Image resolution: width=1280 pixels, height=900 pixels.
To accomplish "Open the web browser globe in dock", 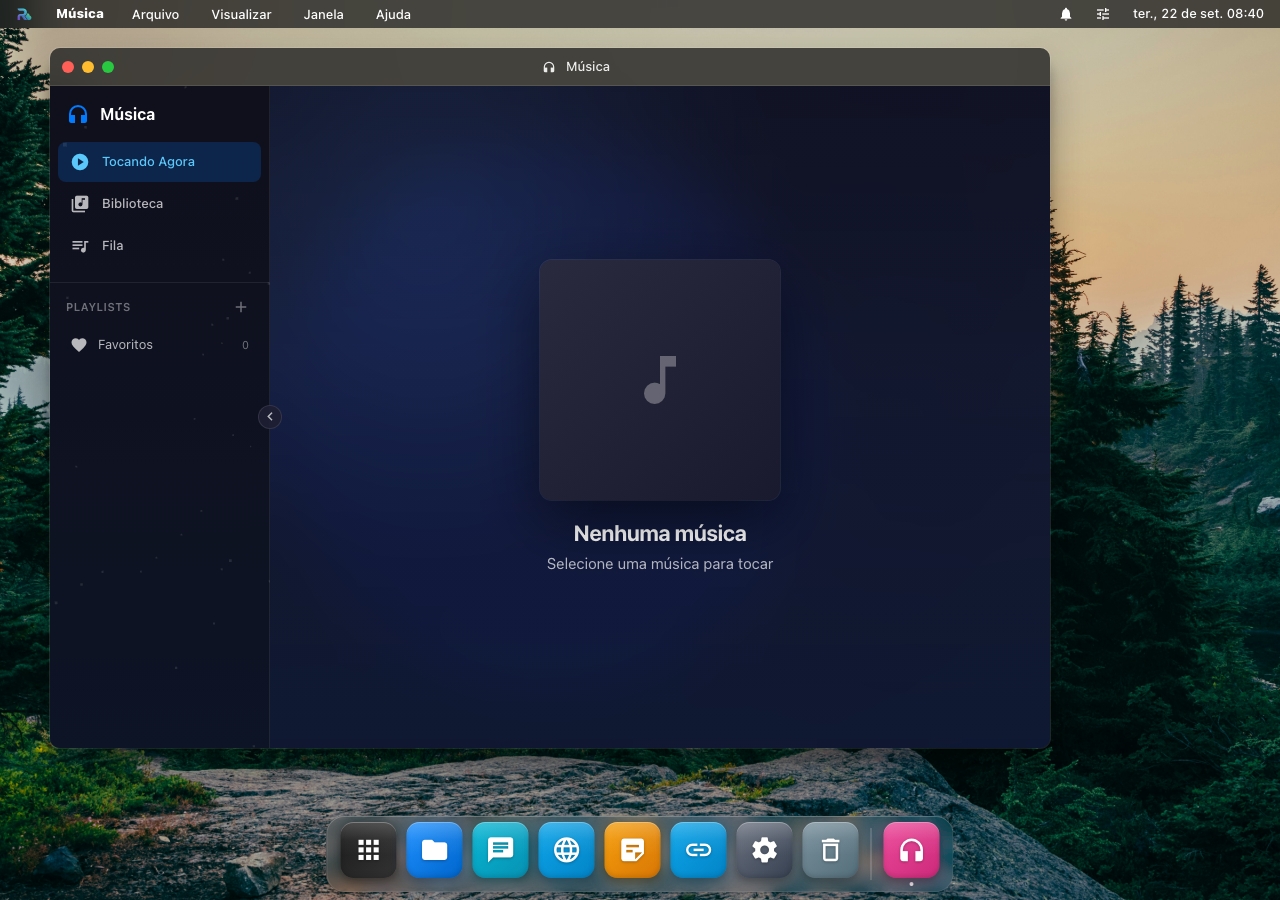I will click(567, 850).
